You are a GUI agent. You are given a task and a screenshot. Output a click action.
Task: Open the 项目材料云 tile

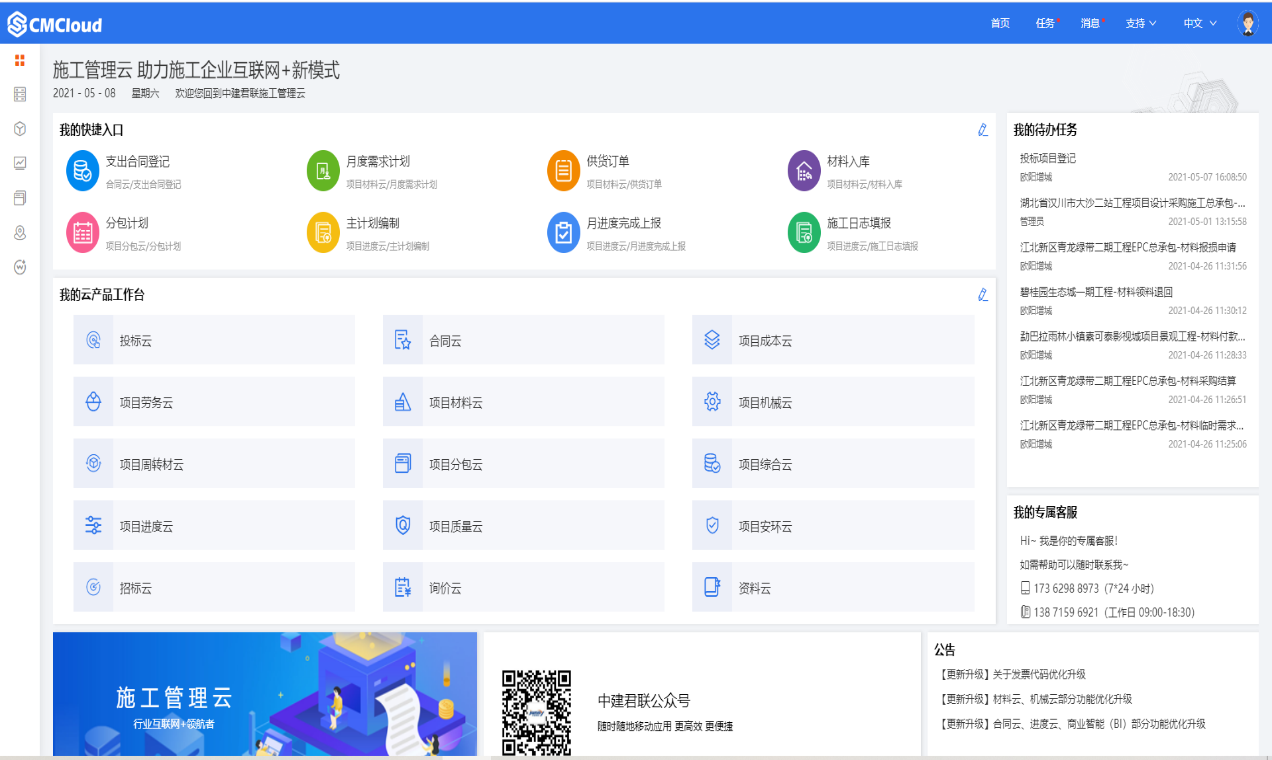point(523,402)
